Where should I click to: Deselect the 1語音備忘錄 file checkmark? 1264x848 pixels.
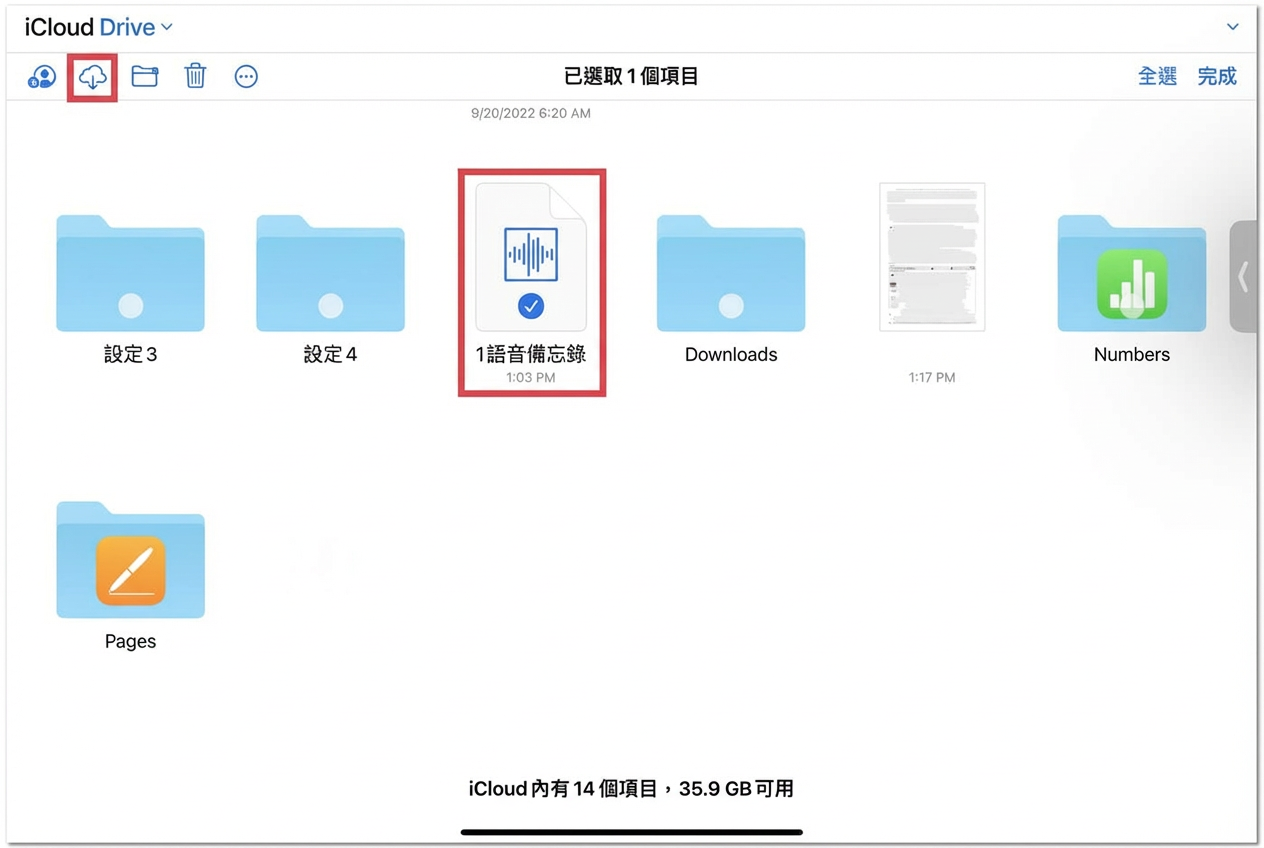pyautogui.click(x=531, y=306)
